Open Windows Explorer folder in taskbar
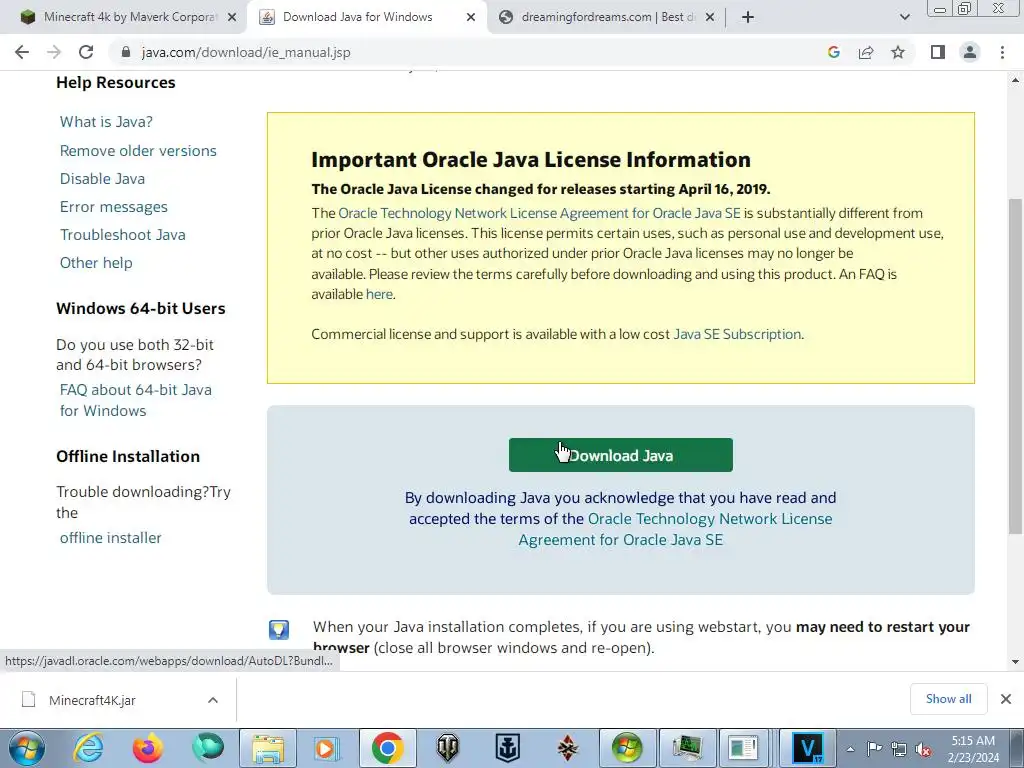This screenshot has height=768, width=1024. click(x=268, y=748)
